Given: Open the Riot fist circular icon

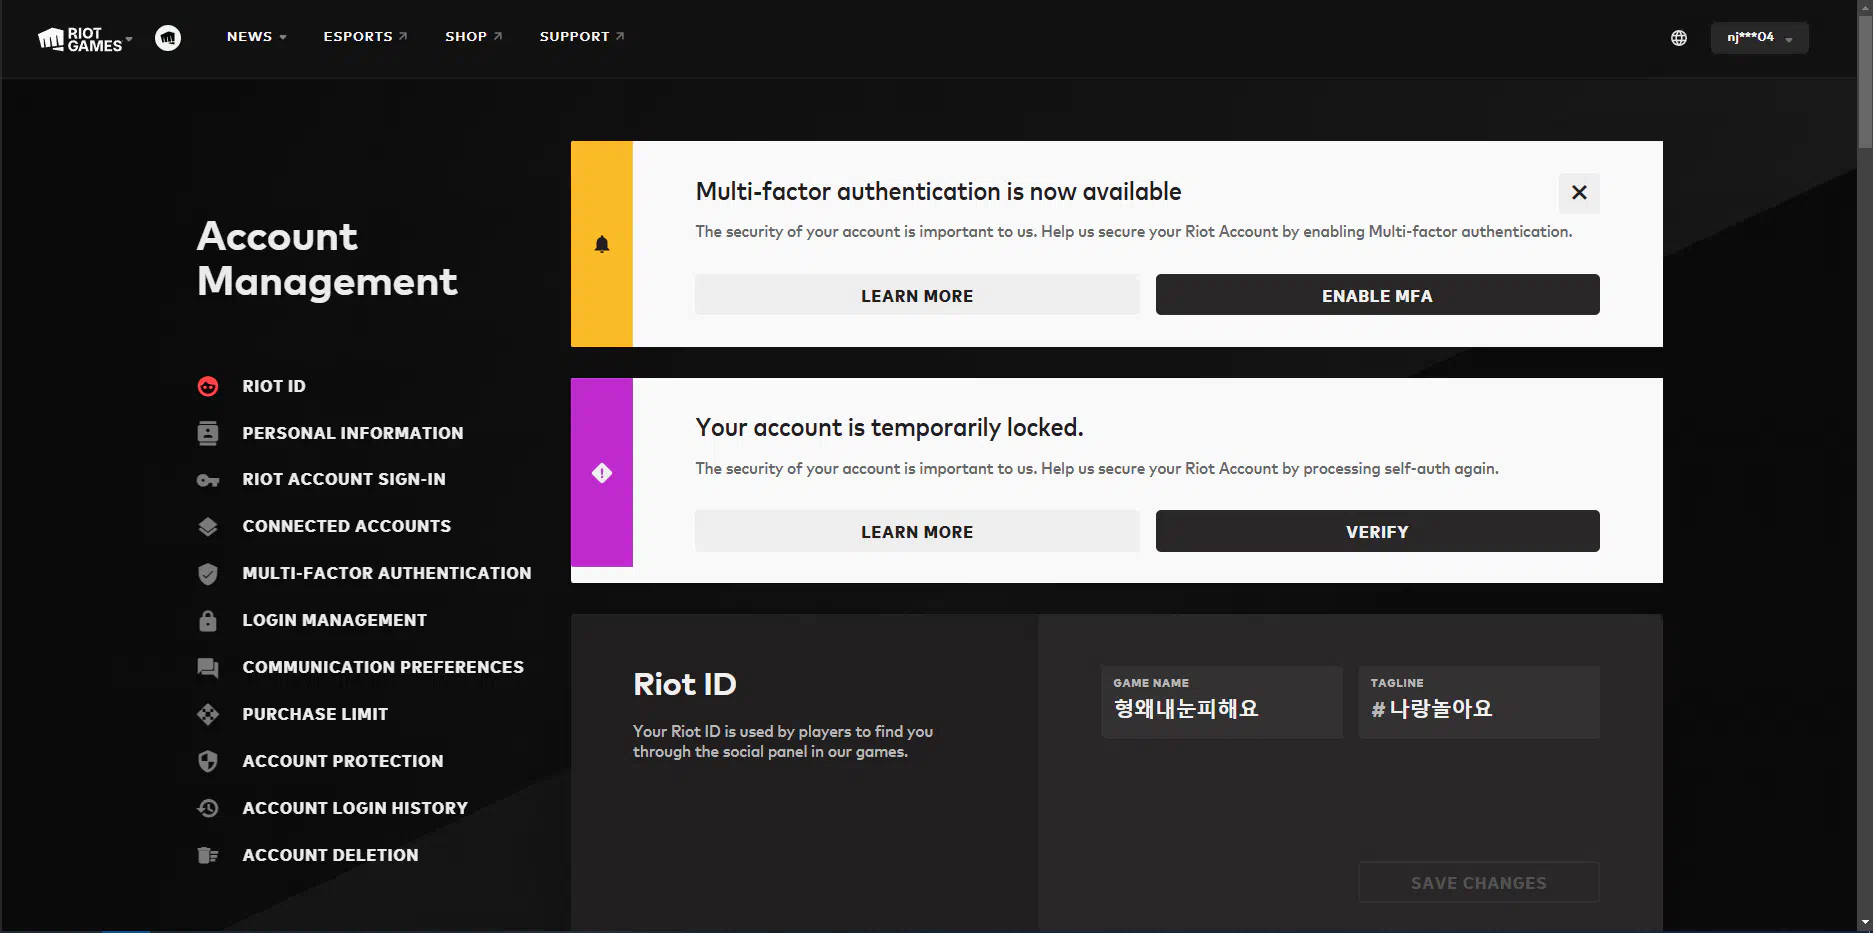Looking at the screenshot, I should tap(168, 38).
